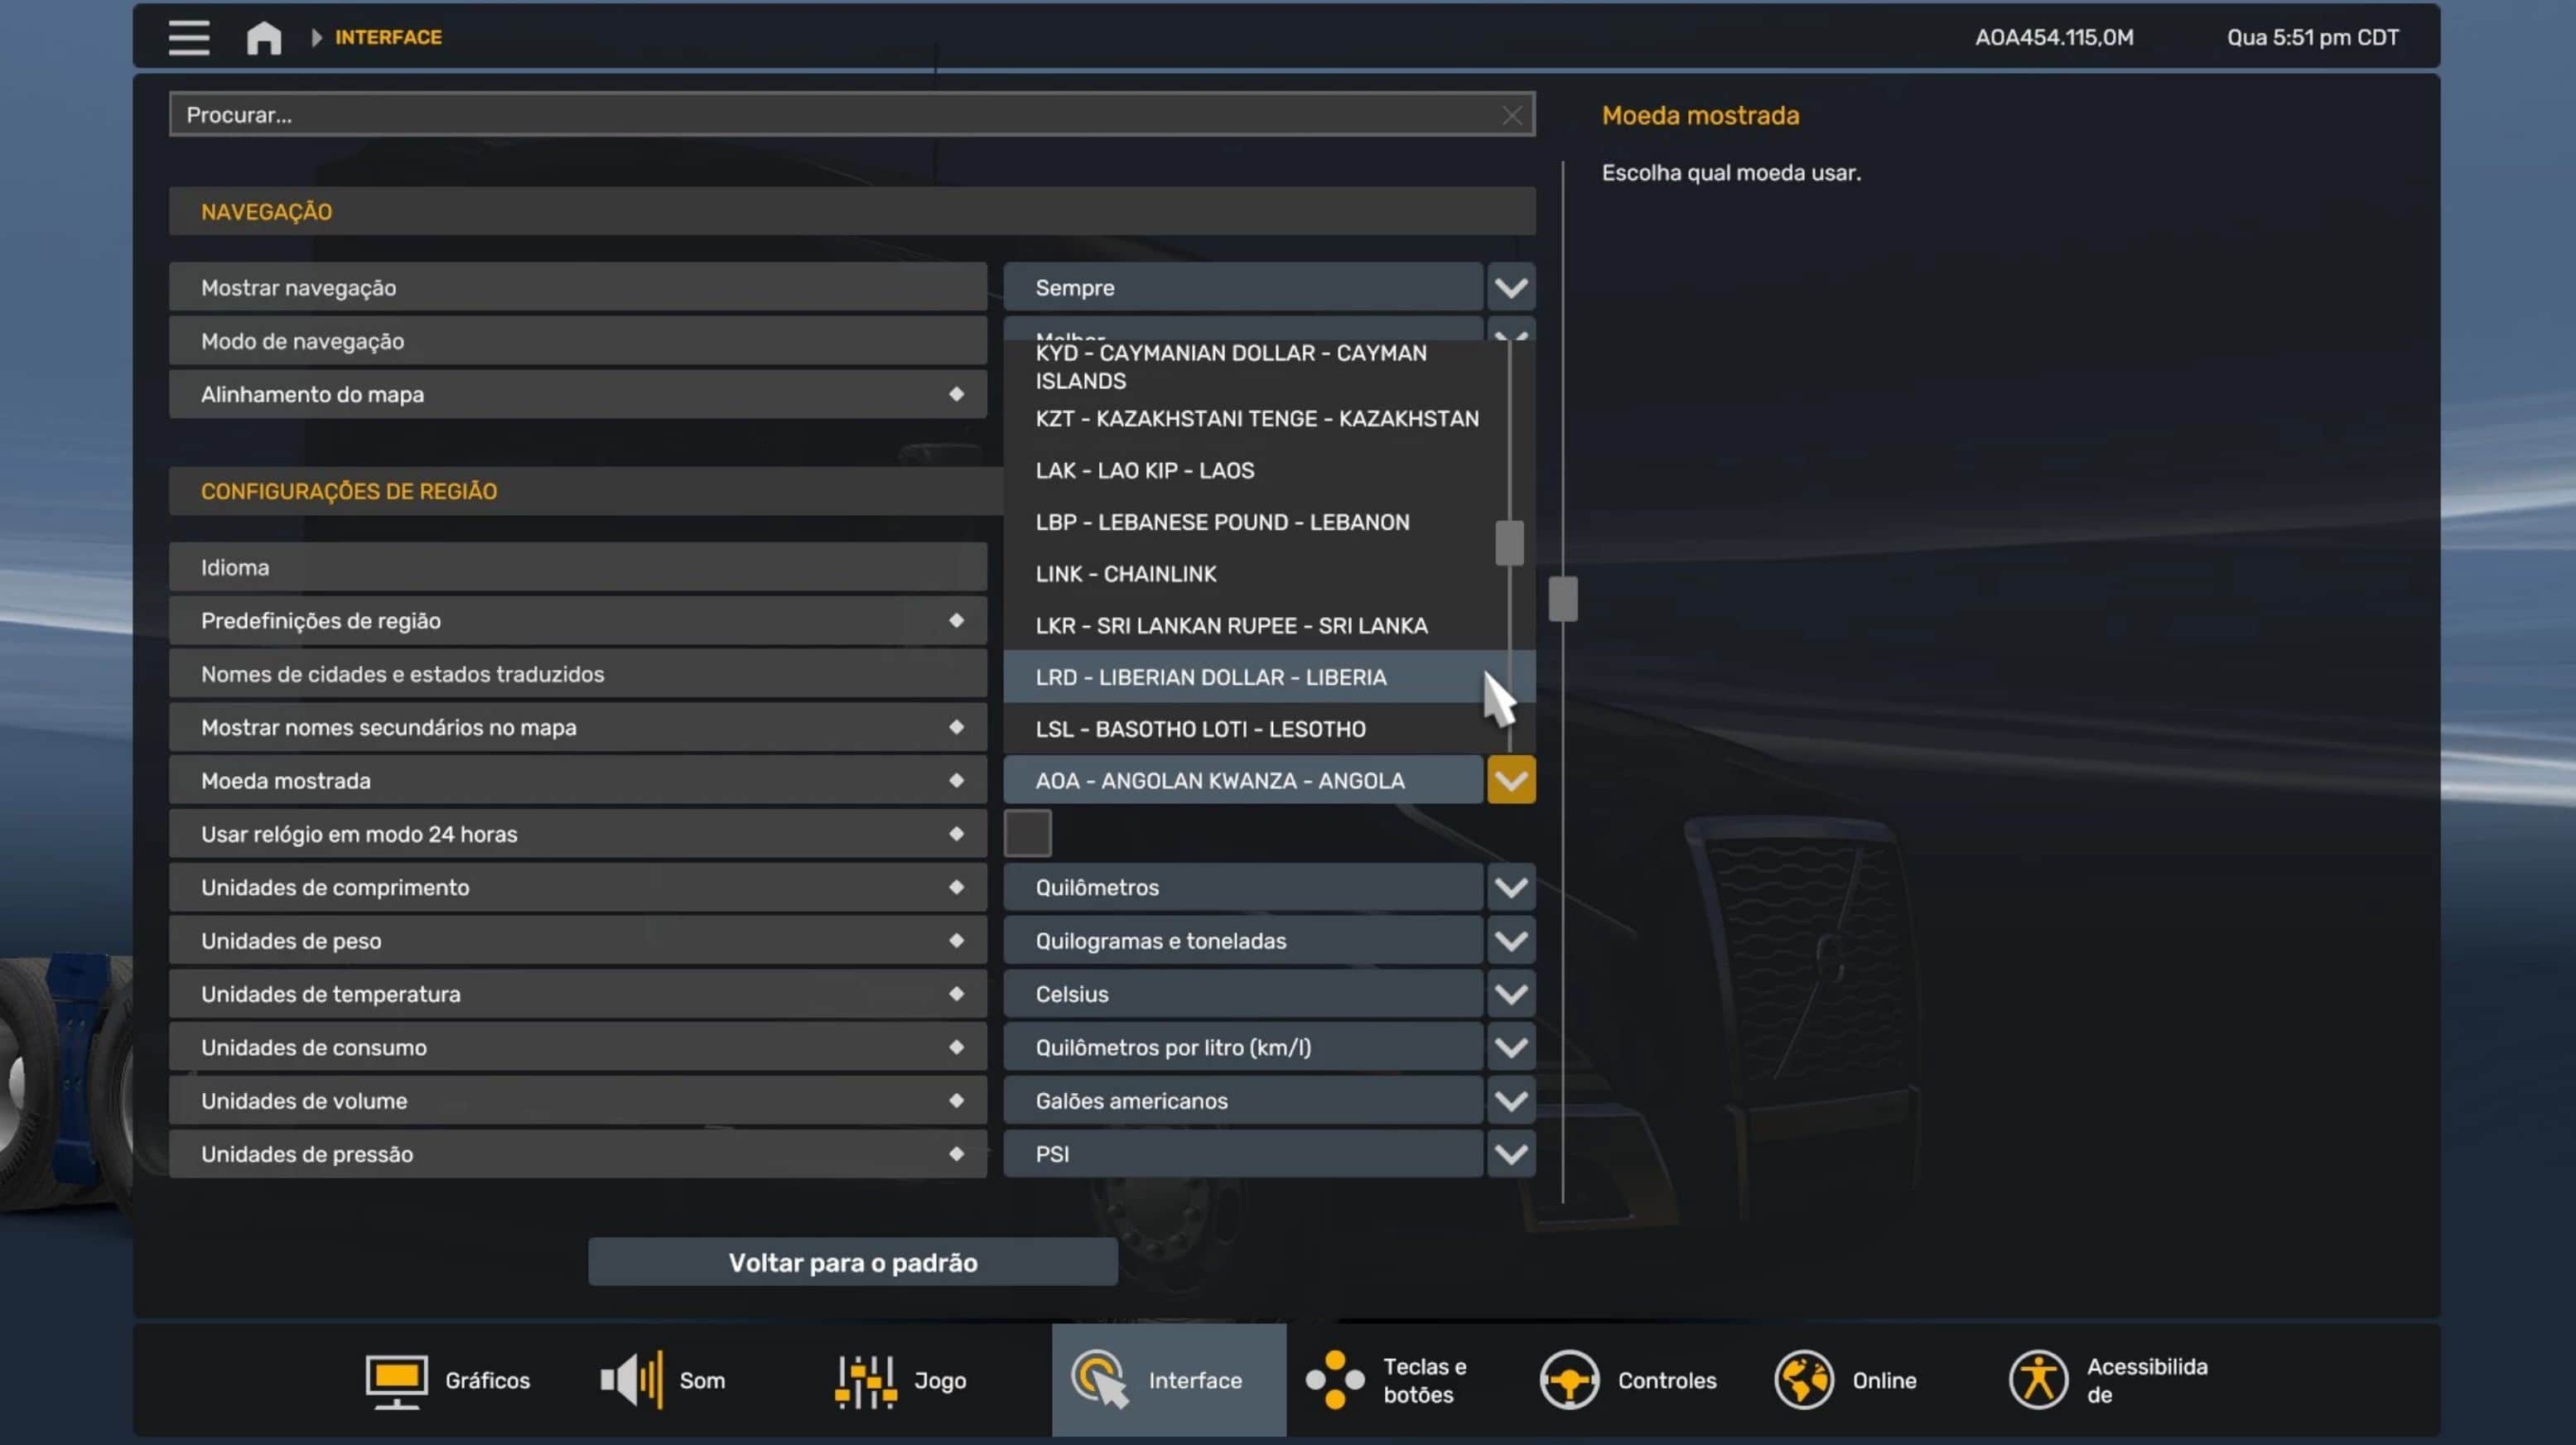Toggle 24-hour clock mode checkbox
Viewport: 2576px width, 1445px height.
pos(1027,834)
